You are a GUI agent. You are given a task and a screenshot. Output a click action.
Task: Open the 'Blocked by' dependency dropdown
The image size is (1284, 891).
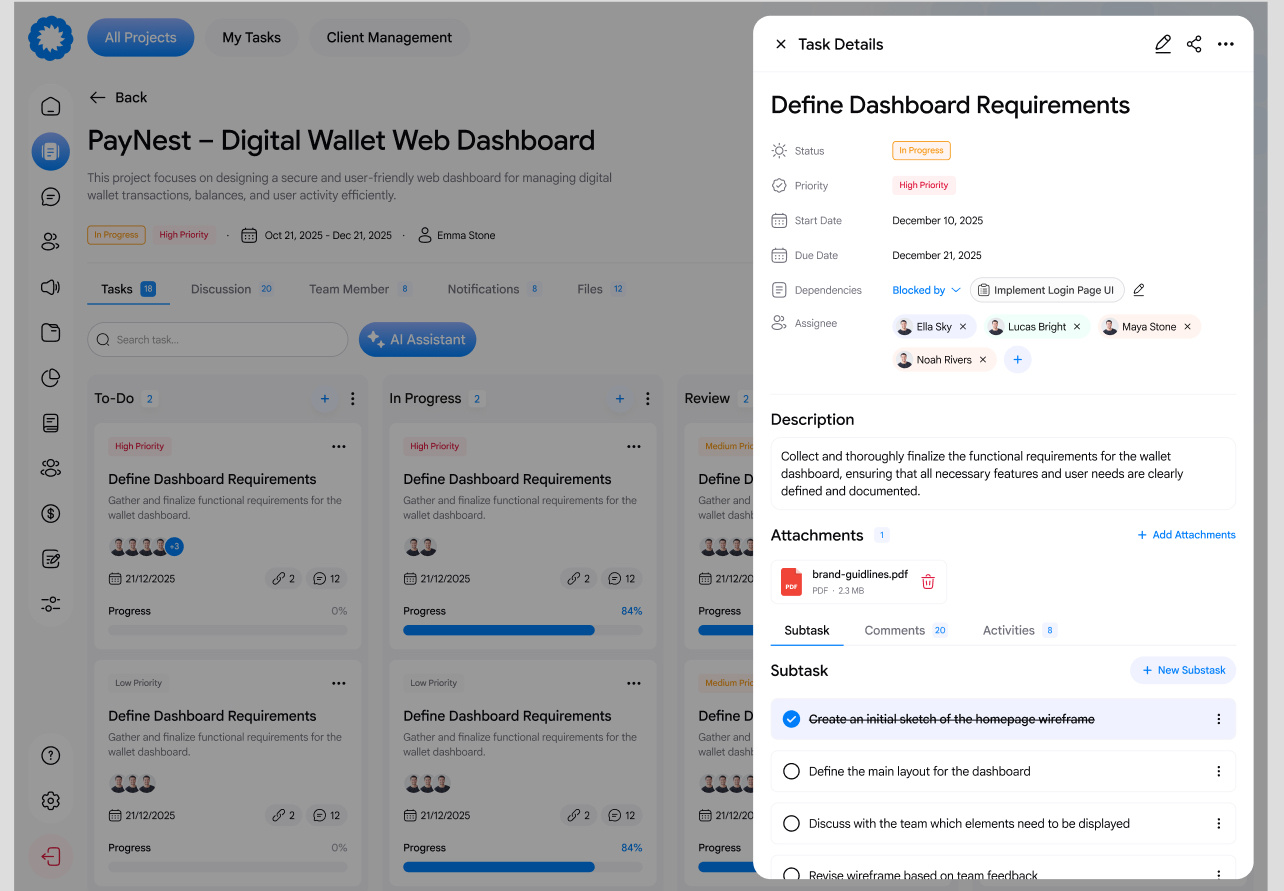(x=926, y=289)
